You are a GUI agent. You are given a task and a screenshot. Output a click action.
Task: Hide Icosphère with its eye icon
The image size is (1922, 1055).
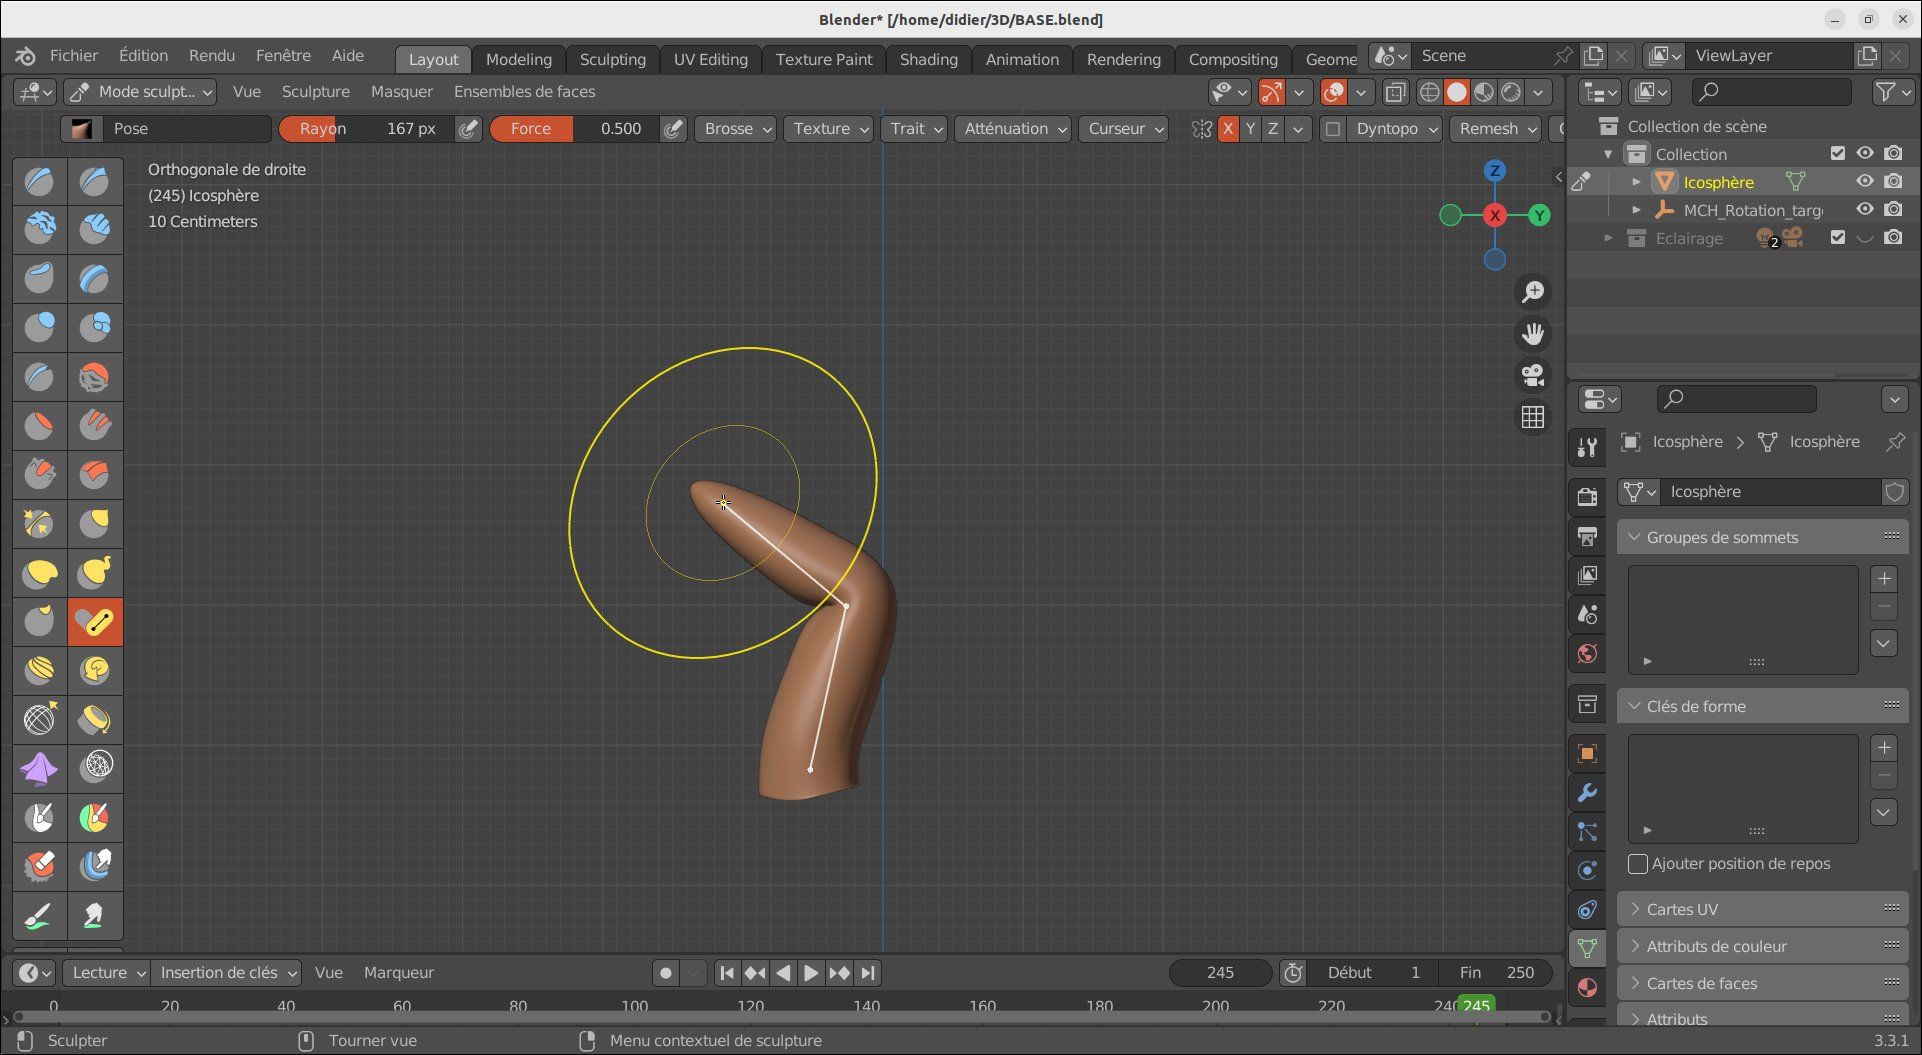[1865, 182]
